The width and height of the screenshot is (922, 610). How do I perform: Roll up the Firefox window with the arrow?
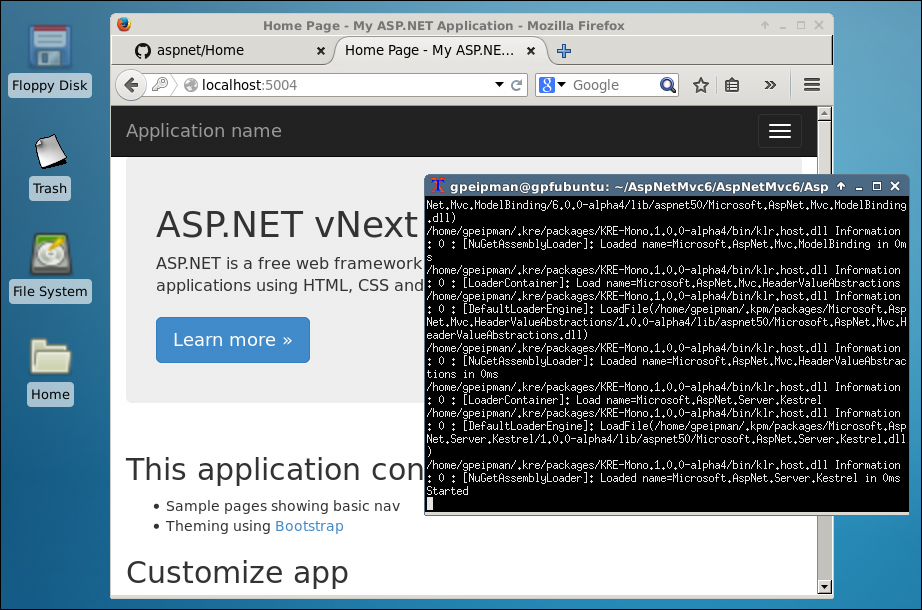pos(764,25)
